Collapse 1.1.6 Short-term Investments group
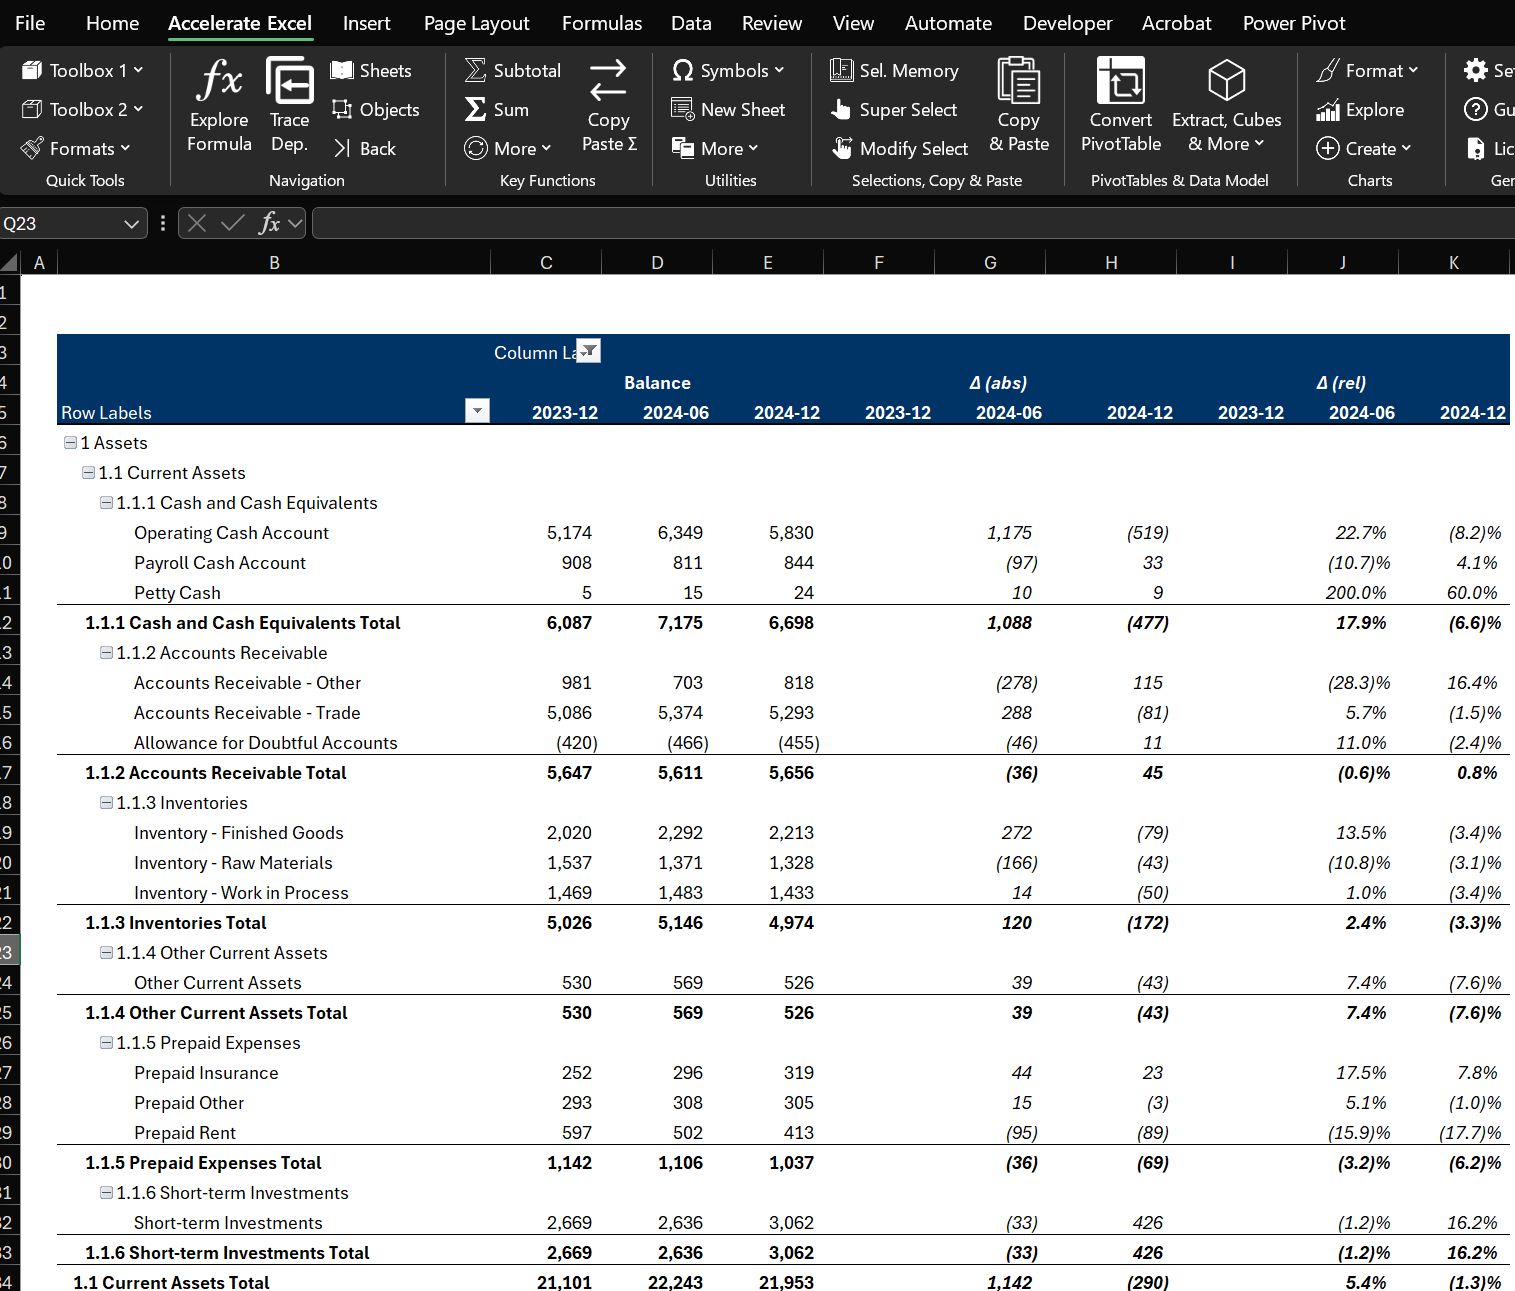Image resolution: width=1515 pixels, height=1291 pixels. 106,1192
